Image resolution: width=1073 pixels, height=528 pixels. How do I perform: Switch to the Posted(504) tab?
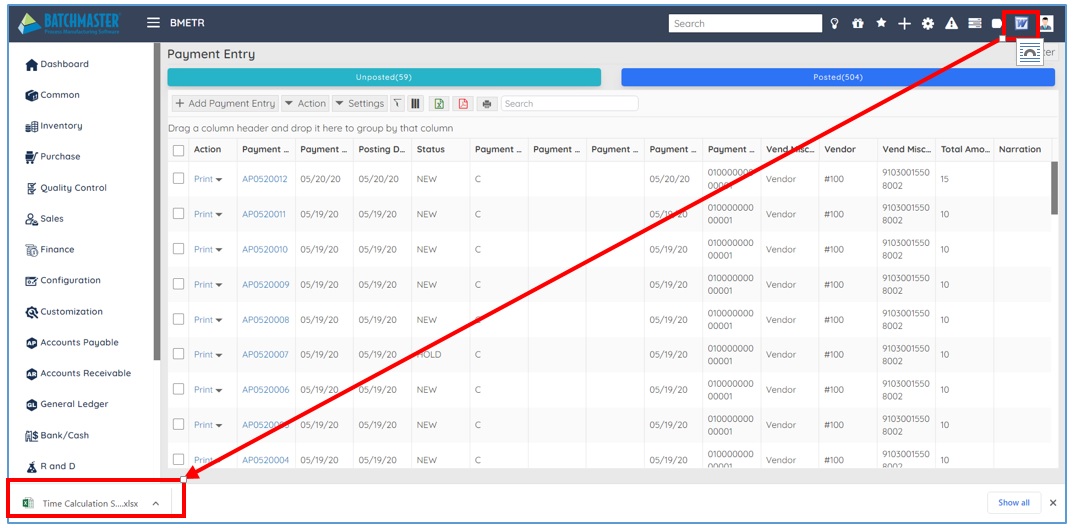(837, 77)
